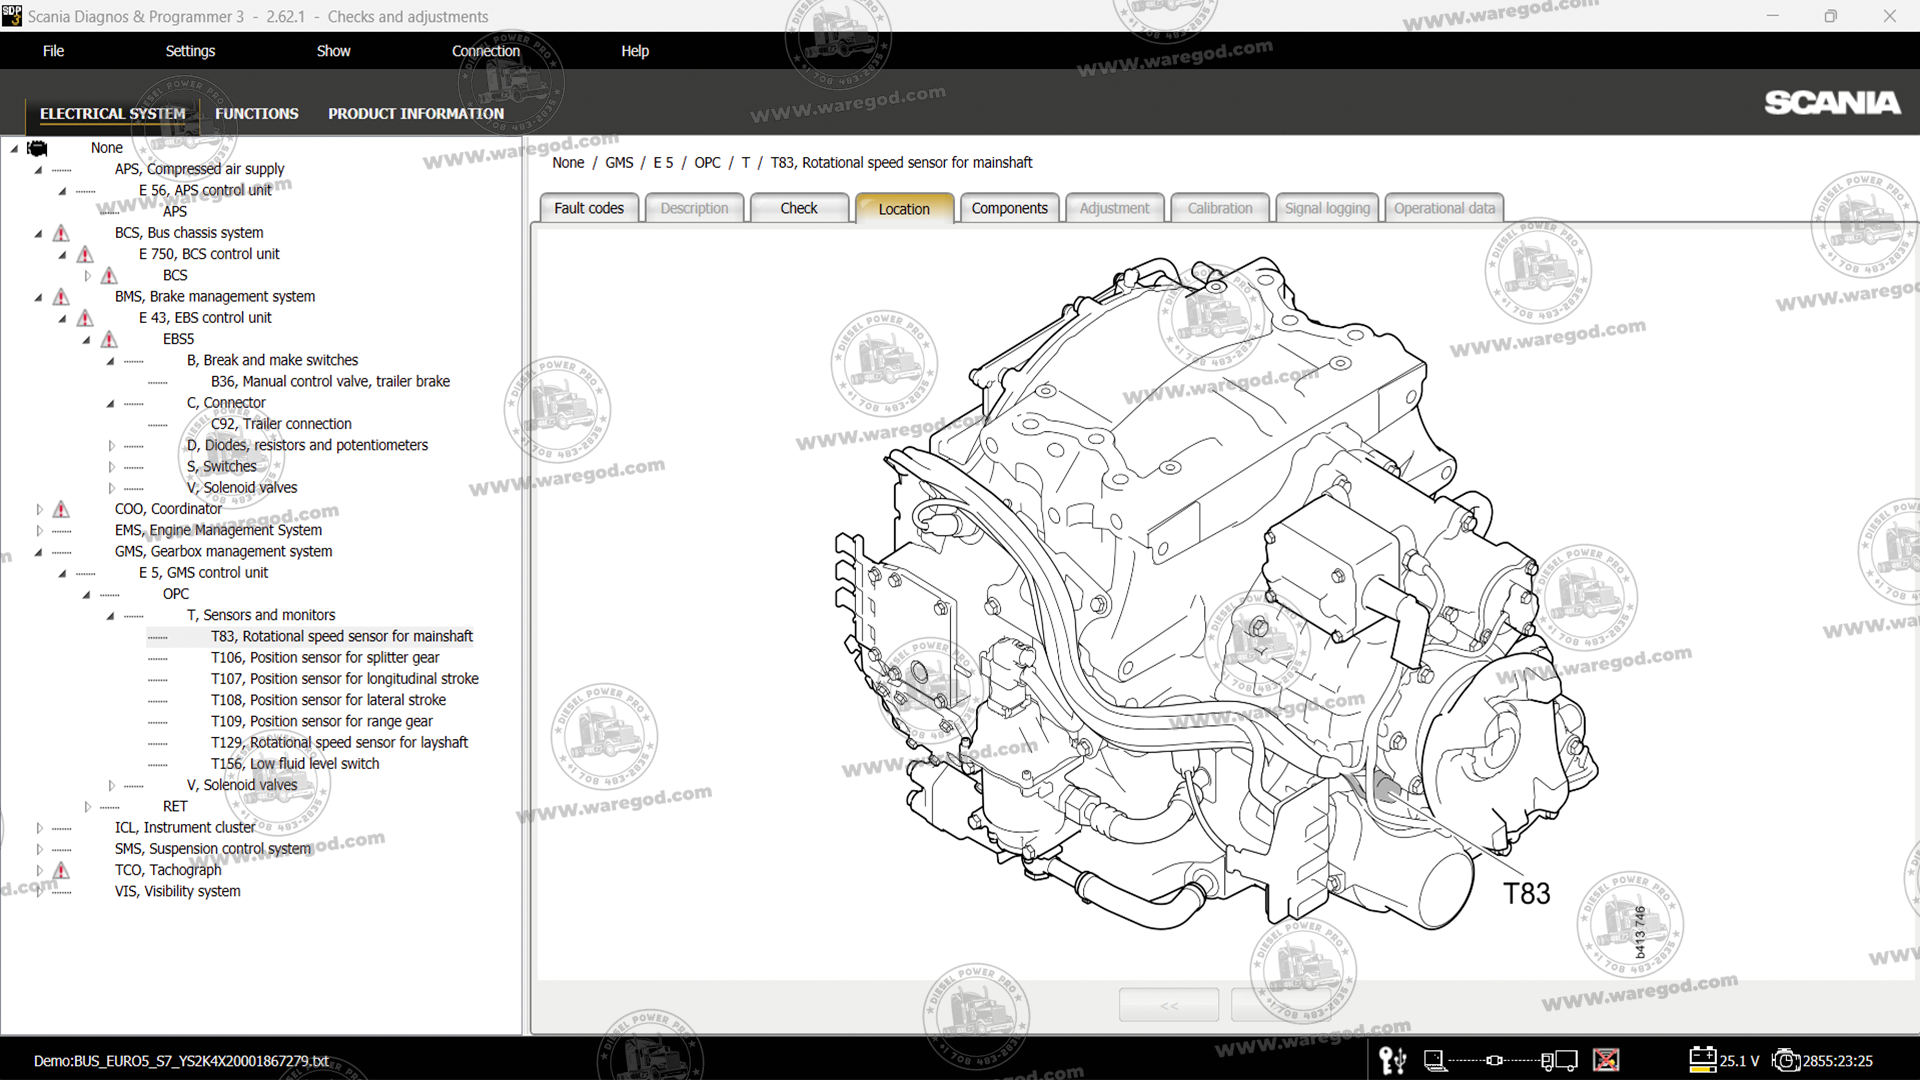Image resolution: width=1920 pixels, height=1080 pixels.
Task: Open the PRODUCT INFORMATION section
Action: click(415, 113)
